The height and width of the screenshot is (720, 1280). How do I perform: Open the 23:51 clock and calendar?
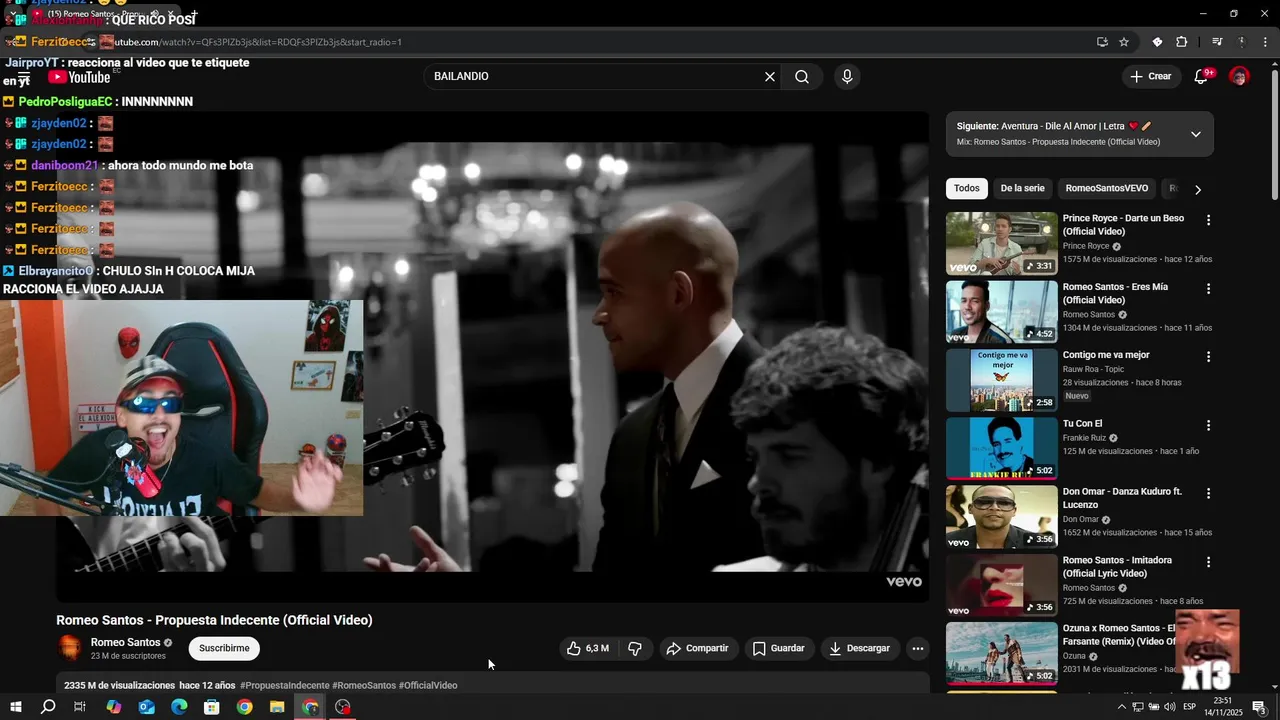pos(1223,707)
